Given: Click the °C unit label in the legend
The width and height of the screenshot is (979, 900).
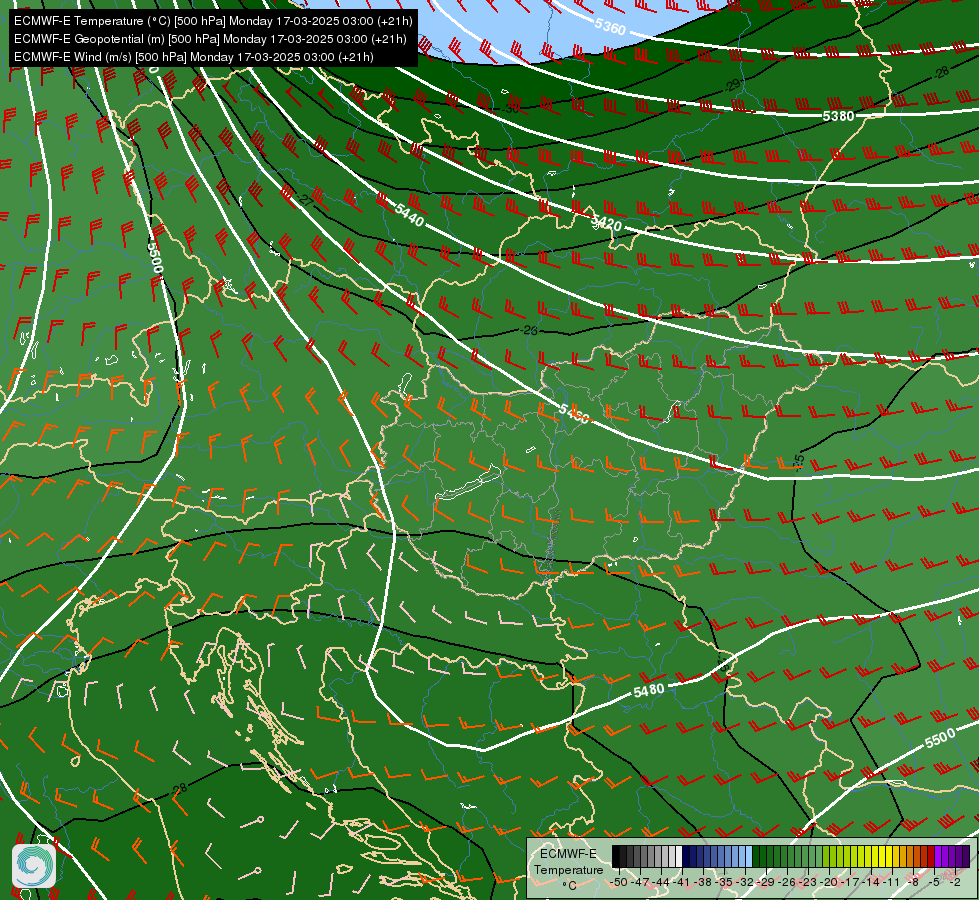Looking at the screenshot, I should pyautogui.click(x=569, y=886).
